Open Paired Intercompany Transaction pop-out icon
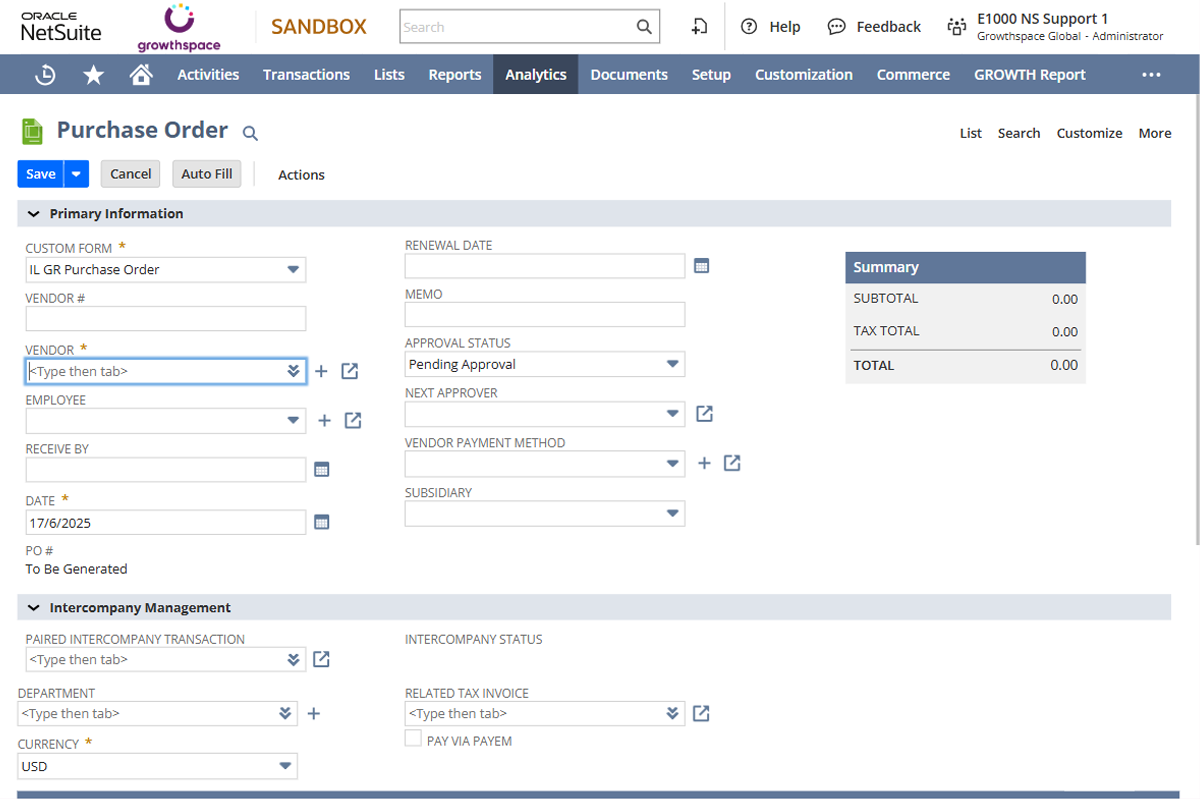 click(321, 659)
